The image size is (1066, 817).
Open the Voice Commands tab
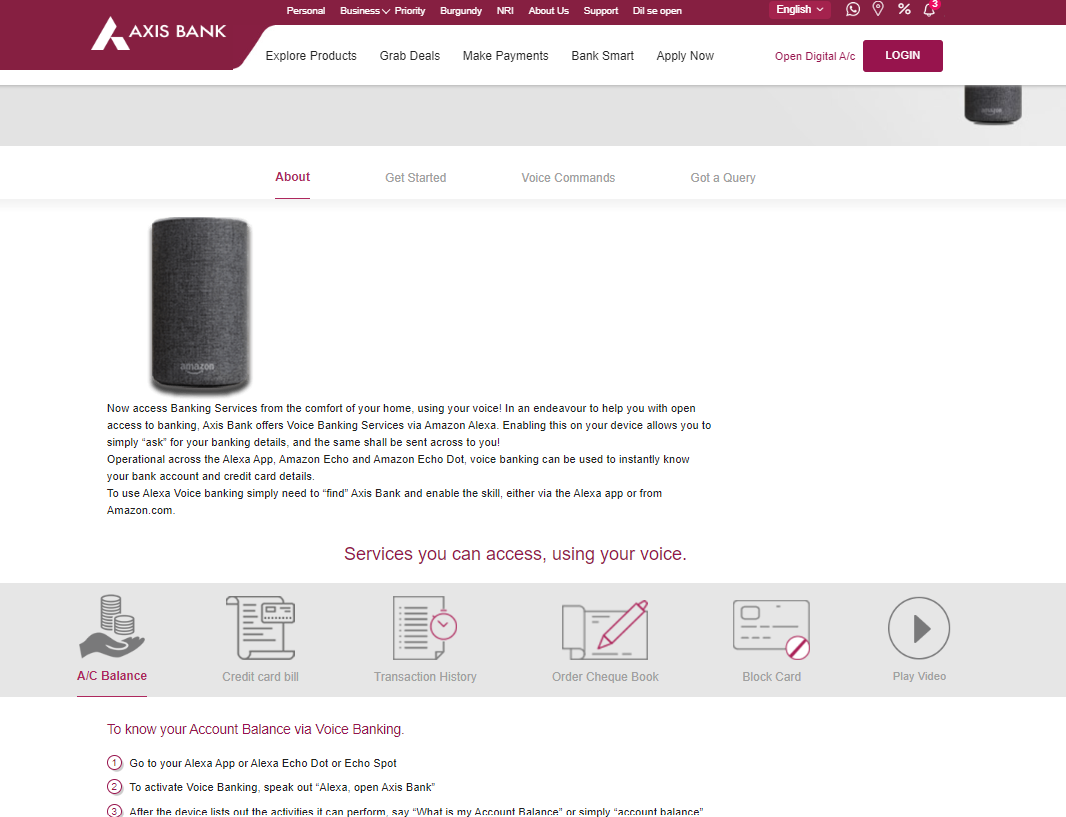coord(568,178)
